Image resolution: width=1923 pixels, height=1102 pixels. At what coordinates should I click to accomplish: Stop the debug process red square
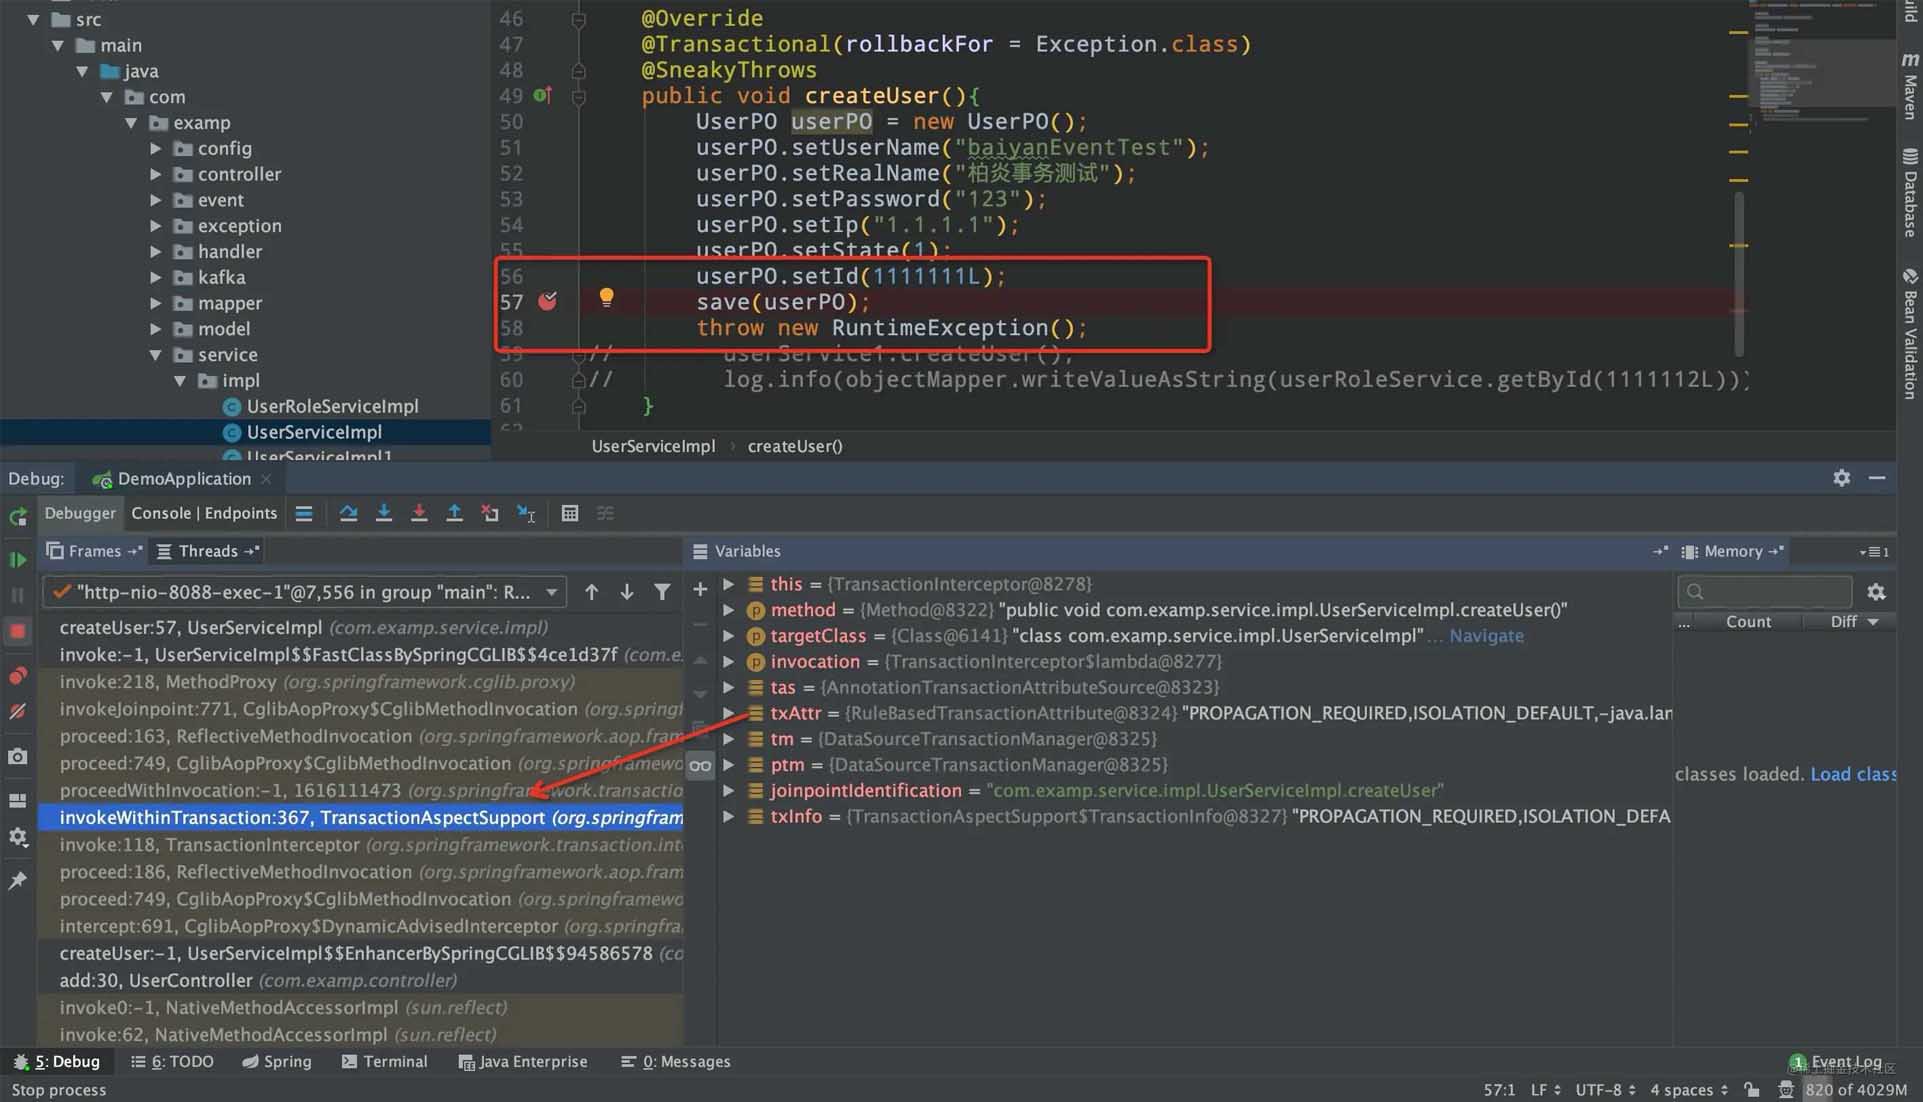18,631
